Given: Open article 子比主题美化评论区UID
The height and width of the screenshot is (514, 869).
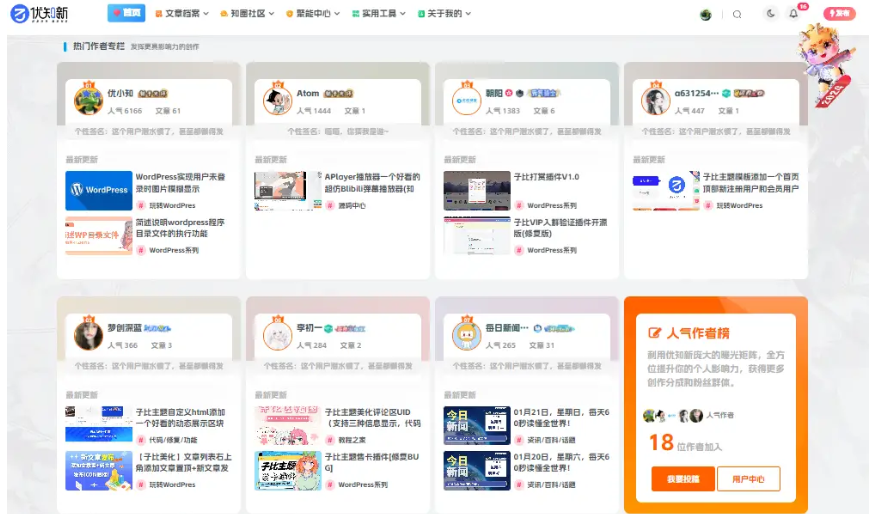Looking at the screenshot, I should point(372,418).
